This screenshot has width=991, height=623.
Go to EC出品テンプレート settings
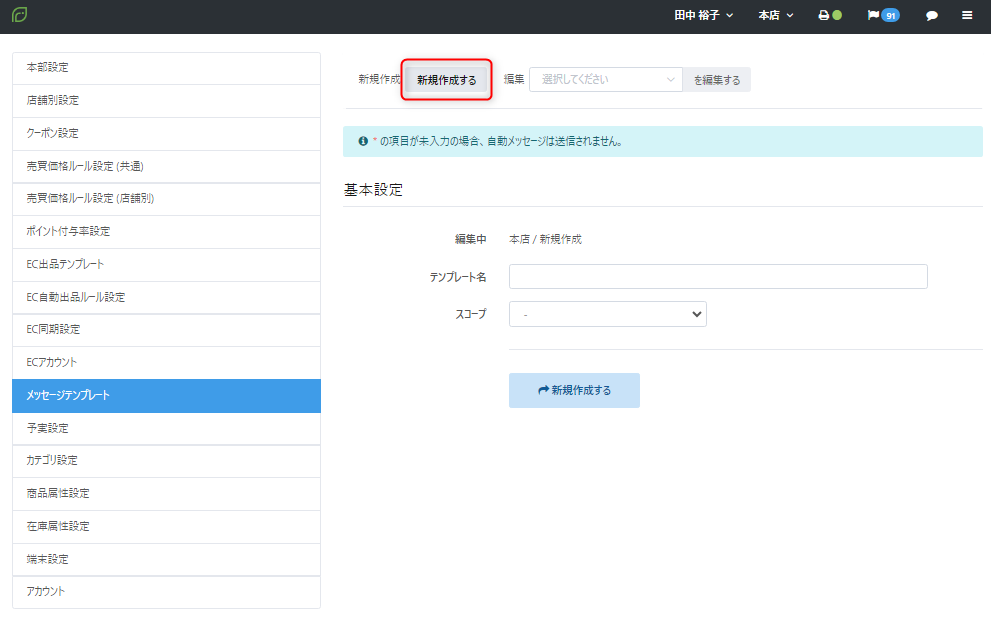point(166,264)
